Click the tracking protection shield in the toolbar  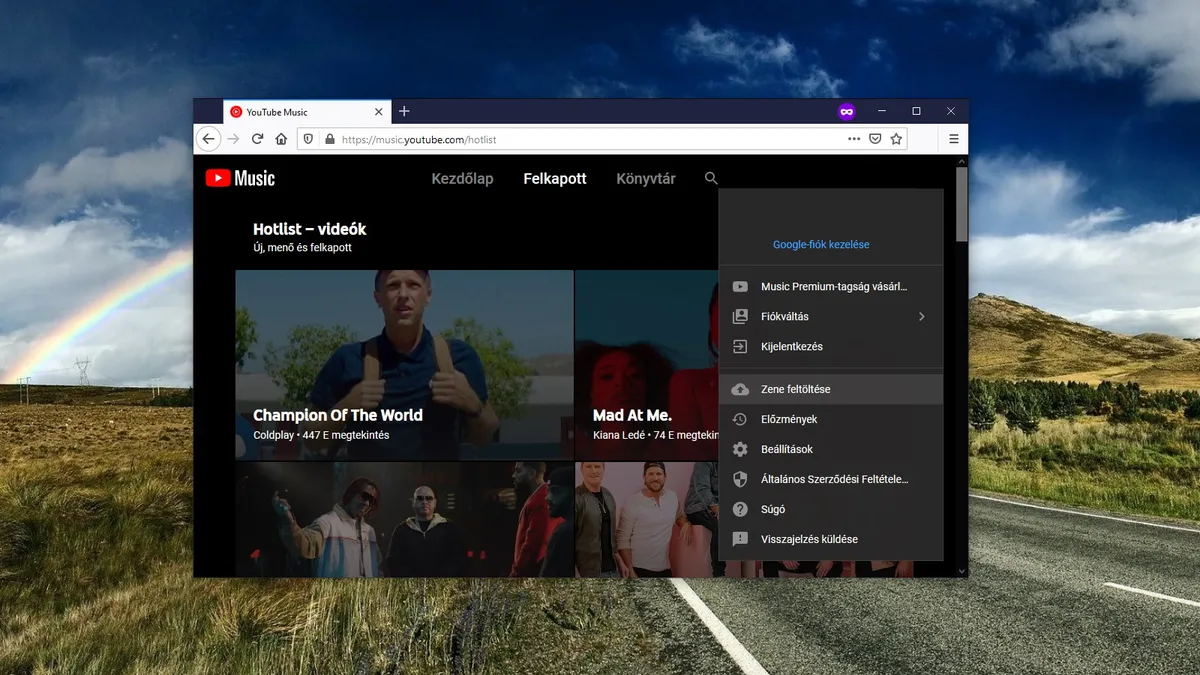coord(310,139)
